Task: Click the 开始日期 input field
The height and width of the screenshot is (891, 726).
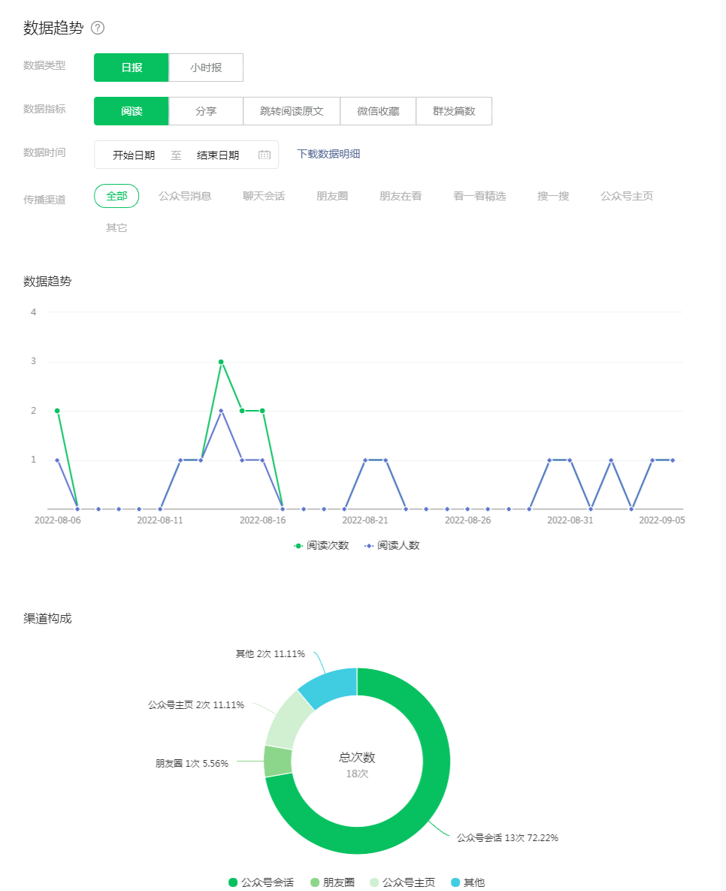Action: pos(133,155)
